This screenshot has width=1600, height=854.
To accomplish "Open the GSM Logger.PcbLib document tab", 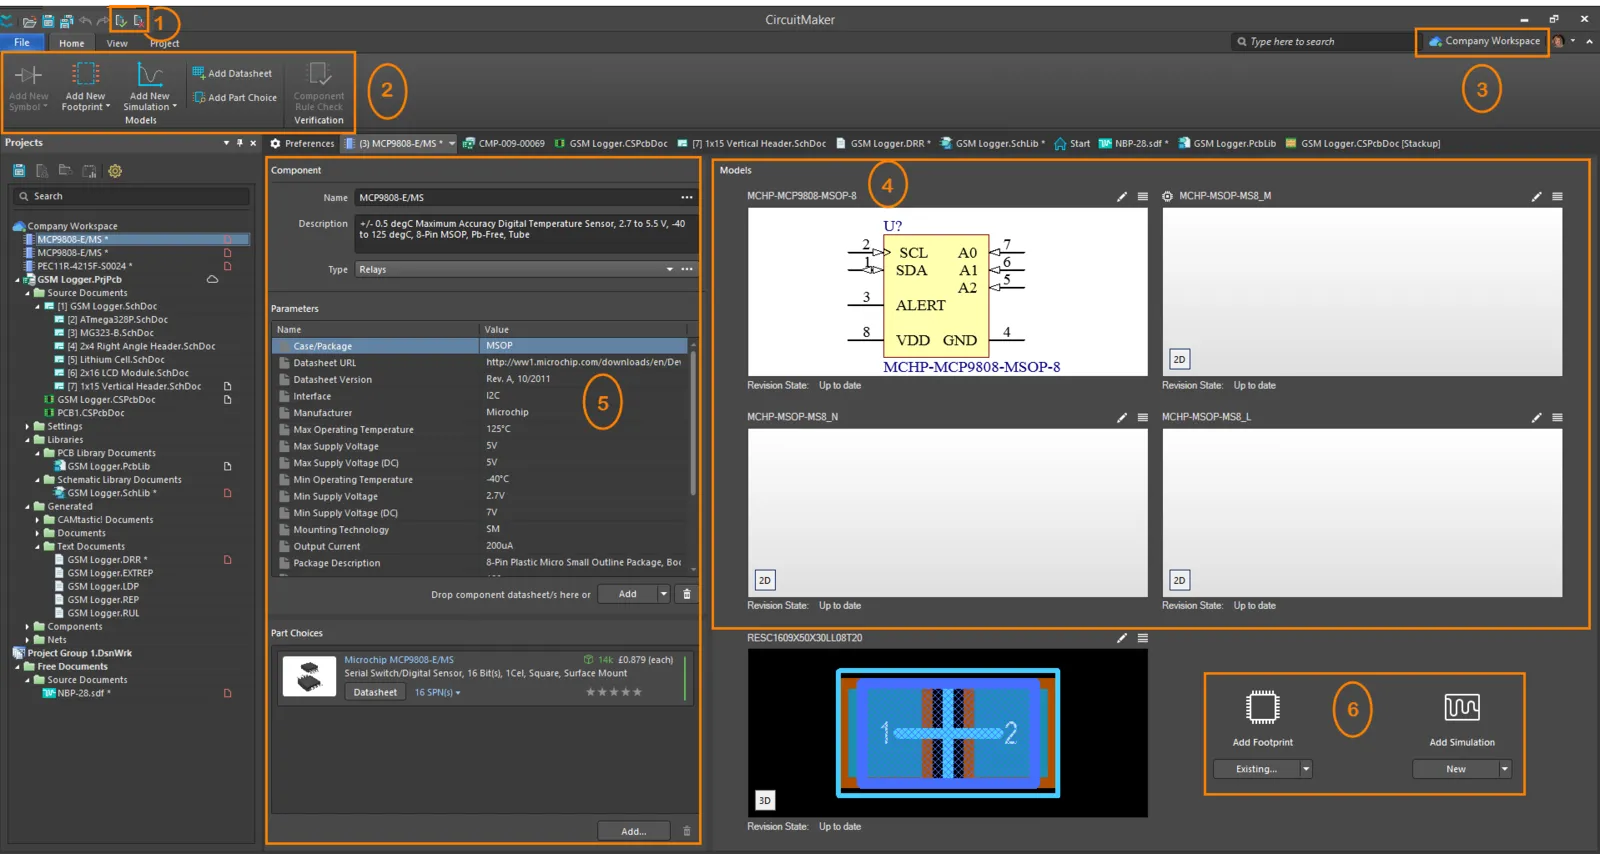I will [1226, 143].
